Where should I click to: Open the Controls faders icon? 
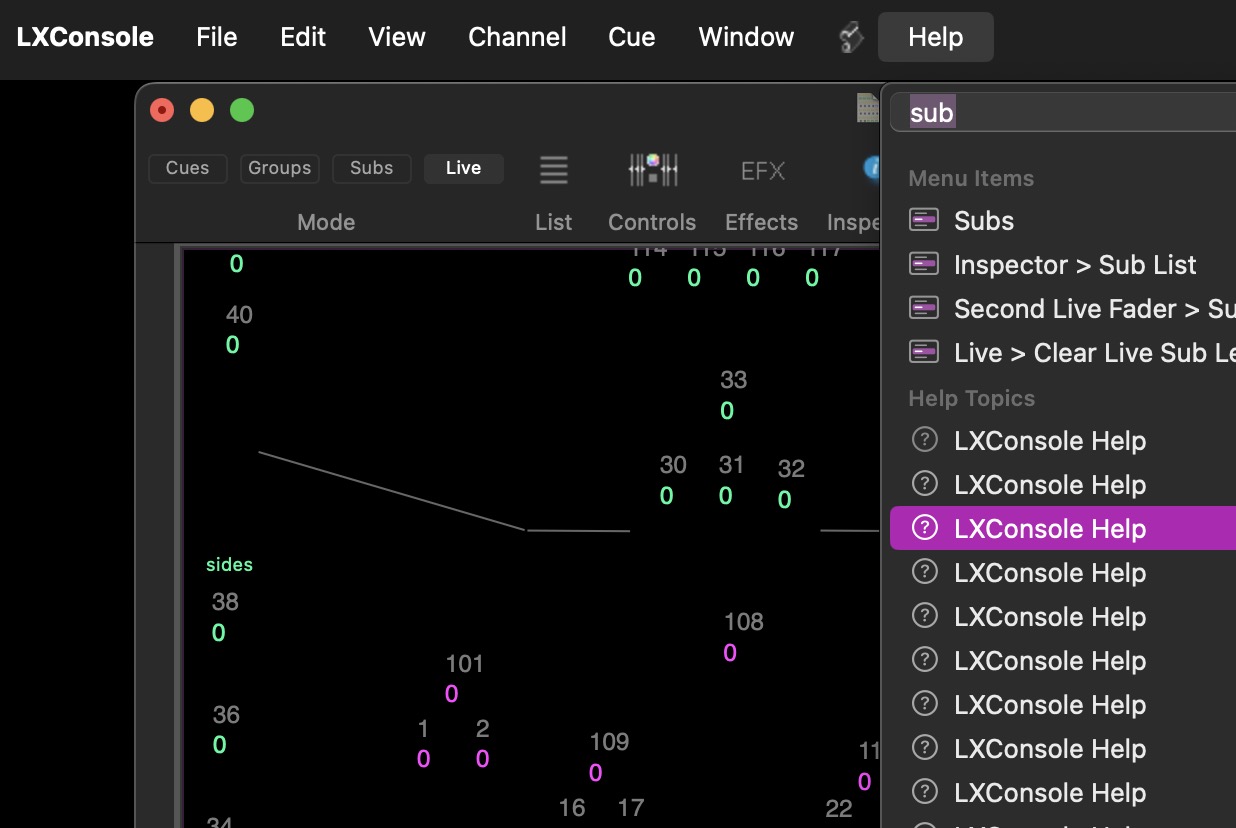tap(653, 169)
